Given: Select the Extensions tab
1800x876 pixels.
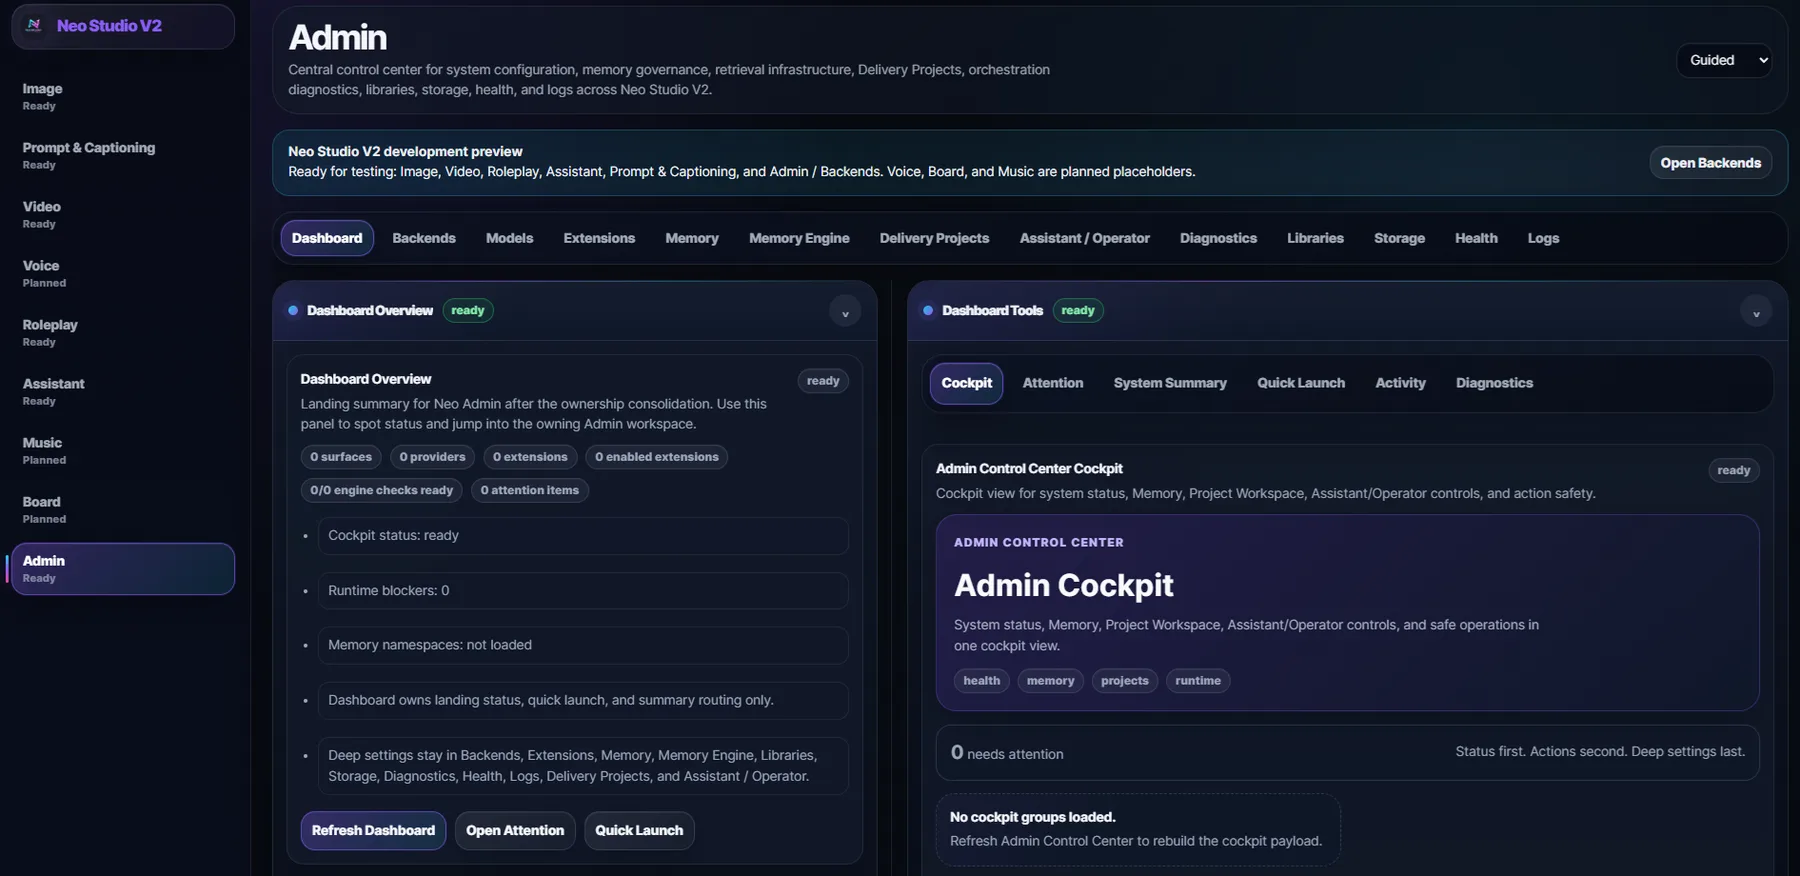Looking at the screenshot, I should (599, 238).
